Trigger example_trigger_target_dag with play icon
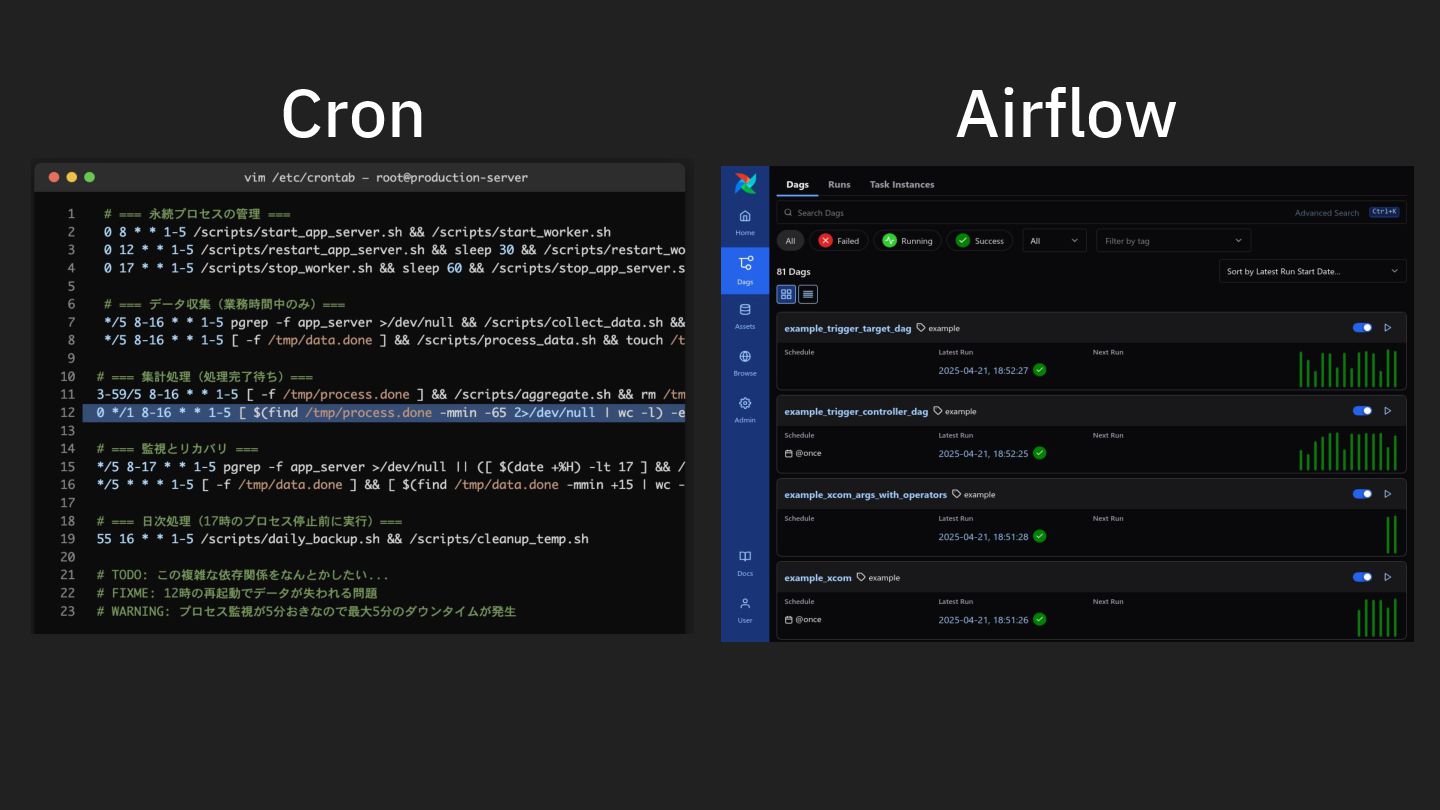1440x810 pixels. pos(1387,327)
